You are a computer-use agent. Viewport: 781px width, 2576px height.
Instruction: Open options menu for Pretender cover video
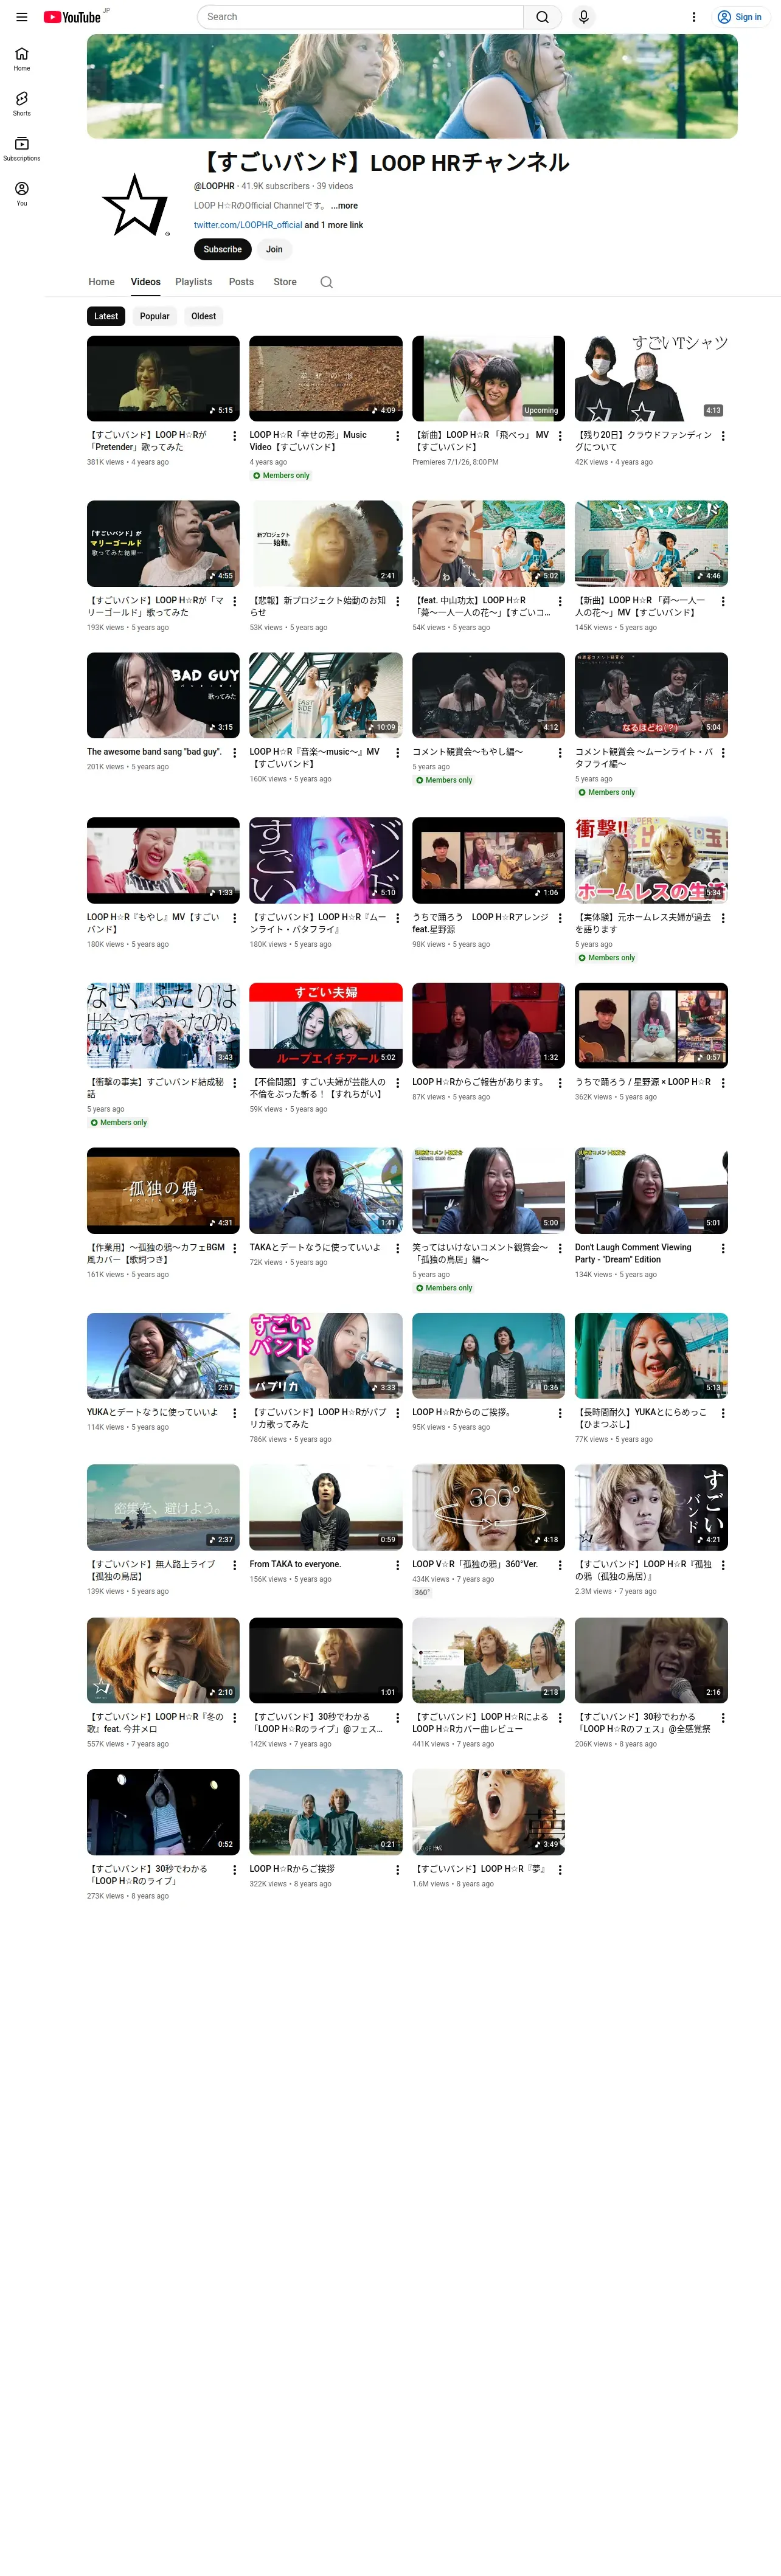tap(235, 436)
